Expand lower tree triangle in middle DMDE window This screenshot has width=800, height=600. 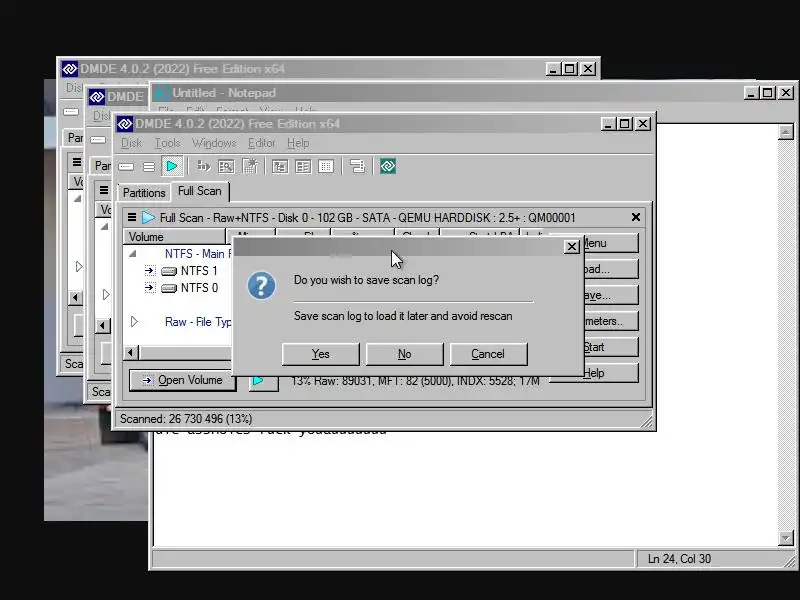click(106, 294)
